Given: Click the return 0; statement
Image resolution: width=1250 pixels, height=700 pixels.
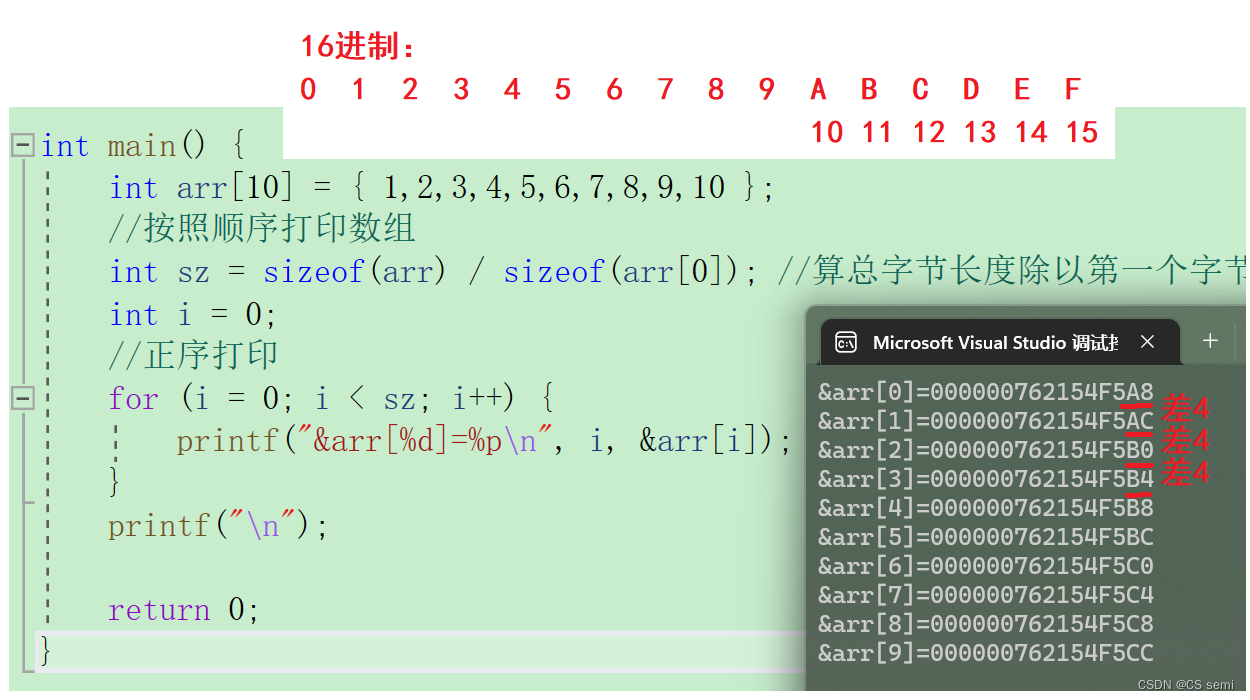Looking at the screenshot, I should click(184, 610).
